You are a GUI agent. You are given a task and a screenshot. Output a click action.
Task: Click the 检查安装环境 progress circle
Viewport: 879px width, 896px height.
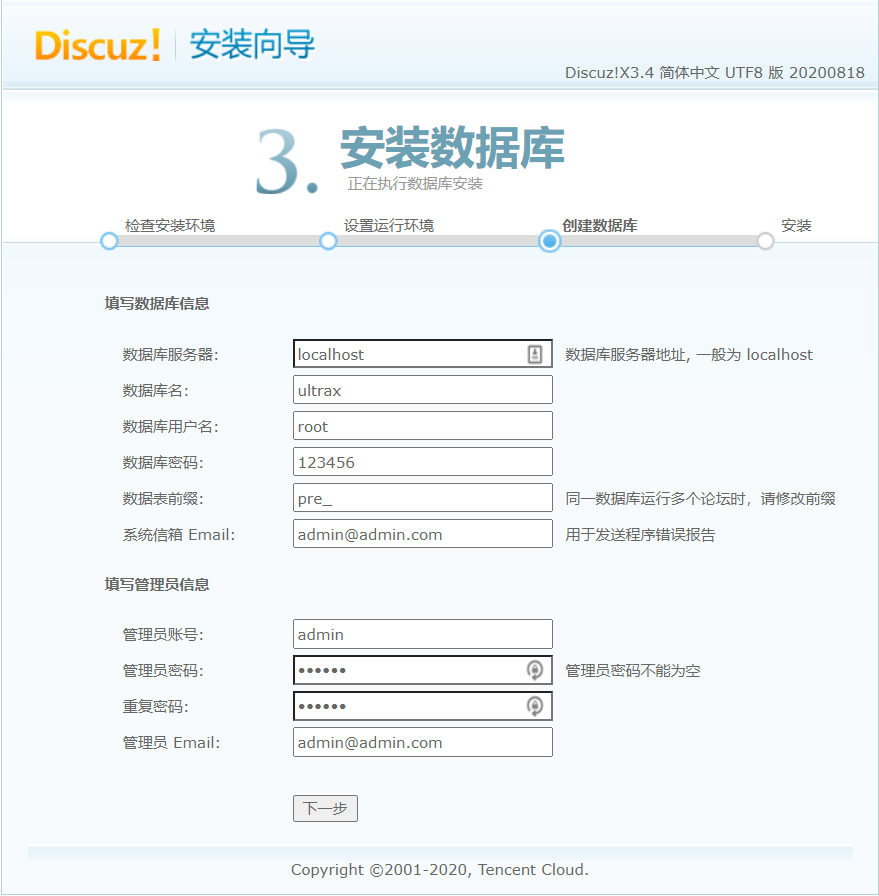click(108, 241)
